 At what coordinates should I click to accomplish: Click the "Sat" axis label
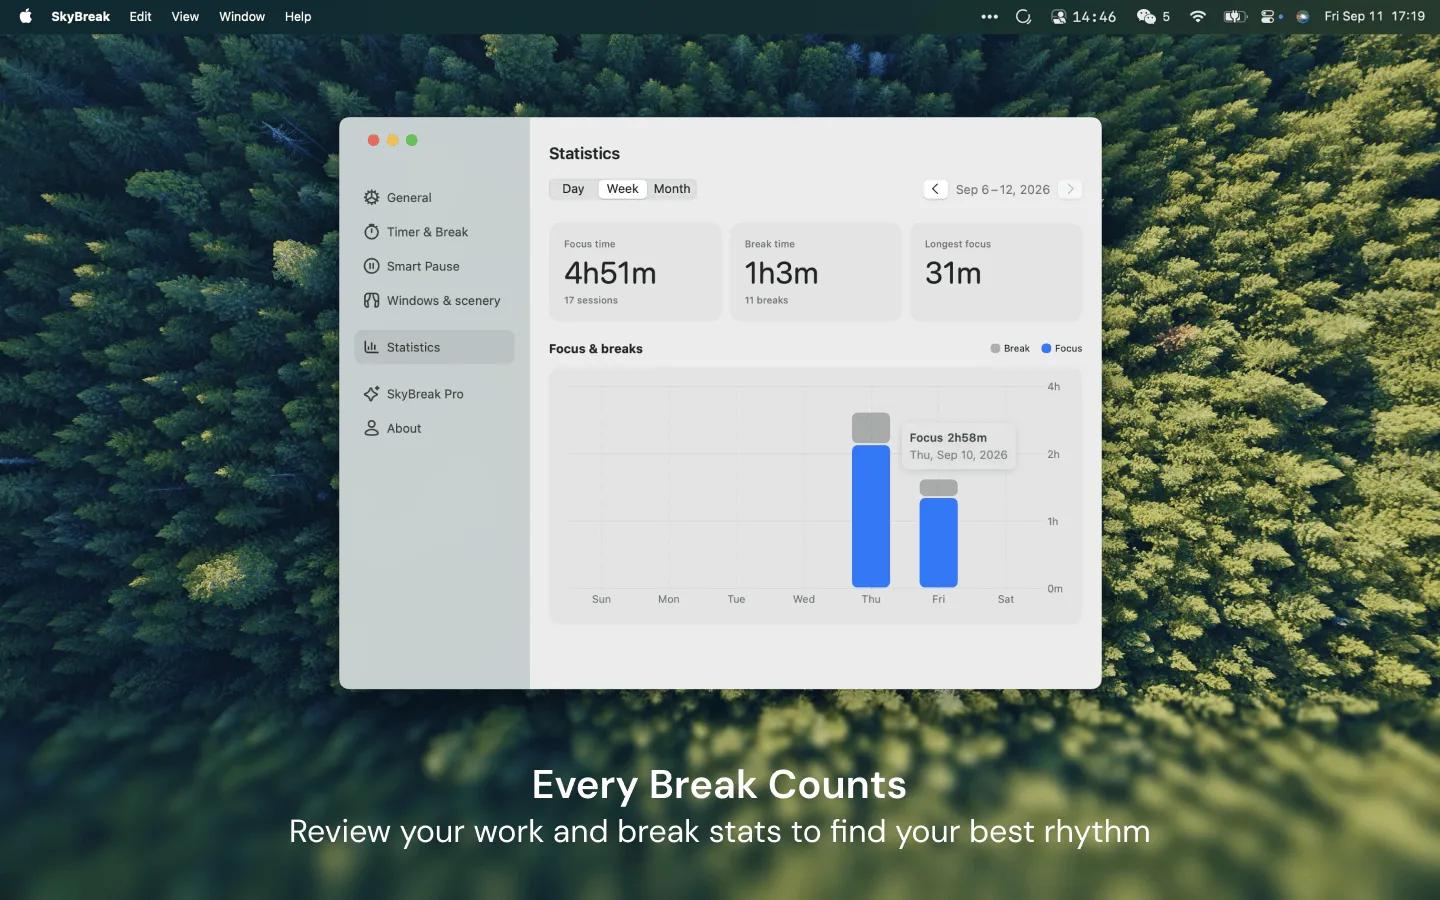point(1006,599)
